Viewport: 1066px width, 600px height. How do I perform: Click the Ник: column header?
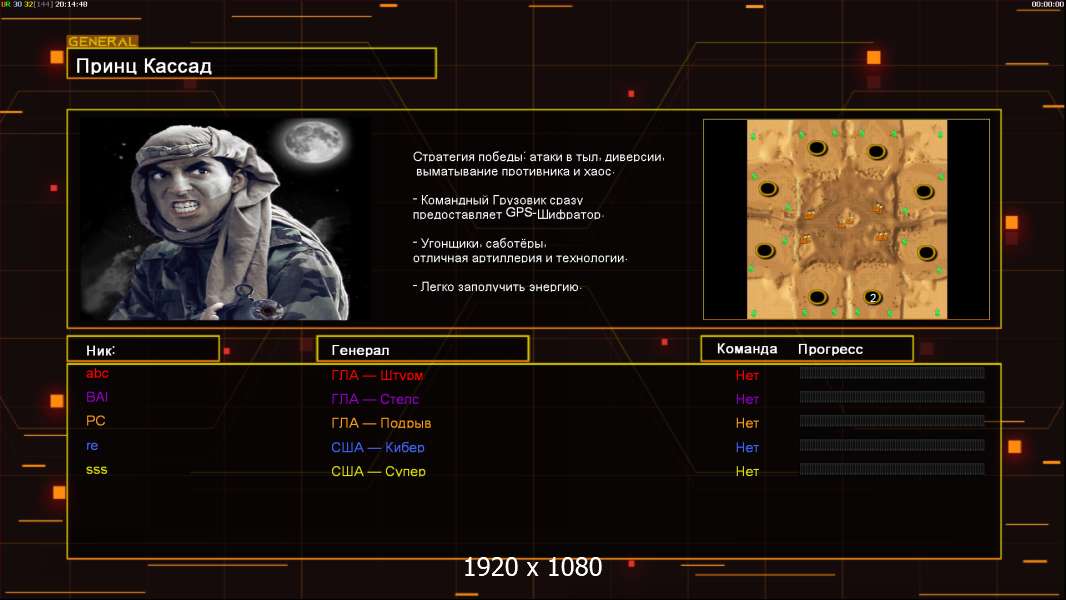tap(143, 349)
